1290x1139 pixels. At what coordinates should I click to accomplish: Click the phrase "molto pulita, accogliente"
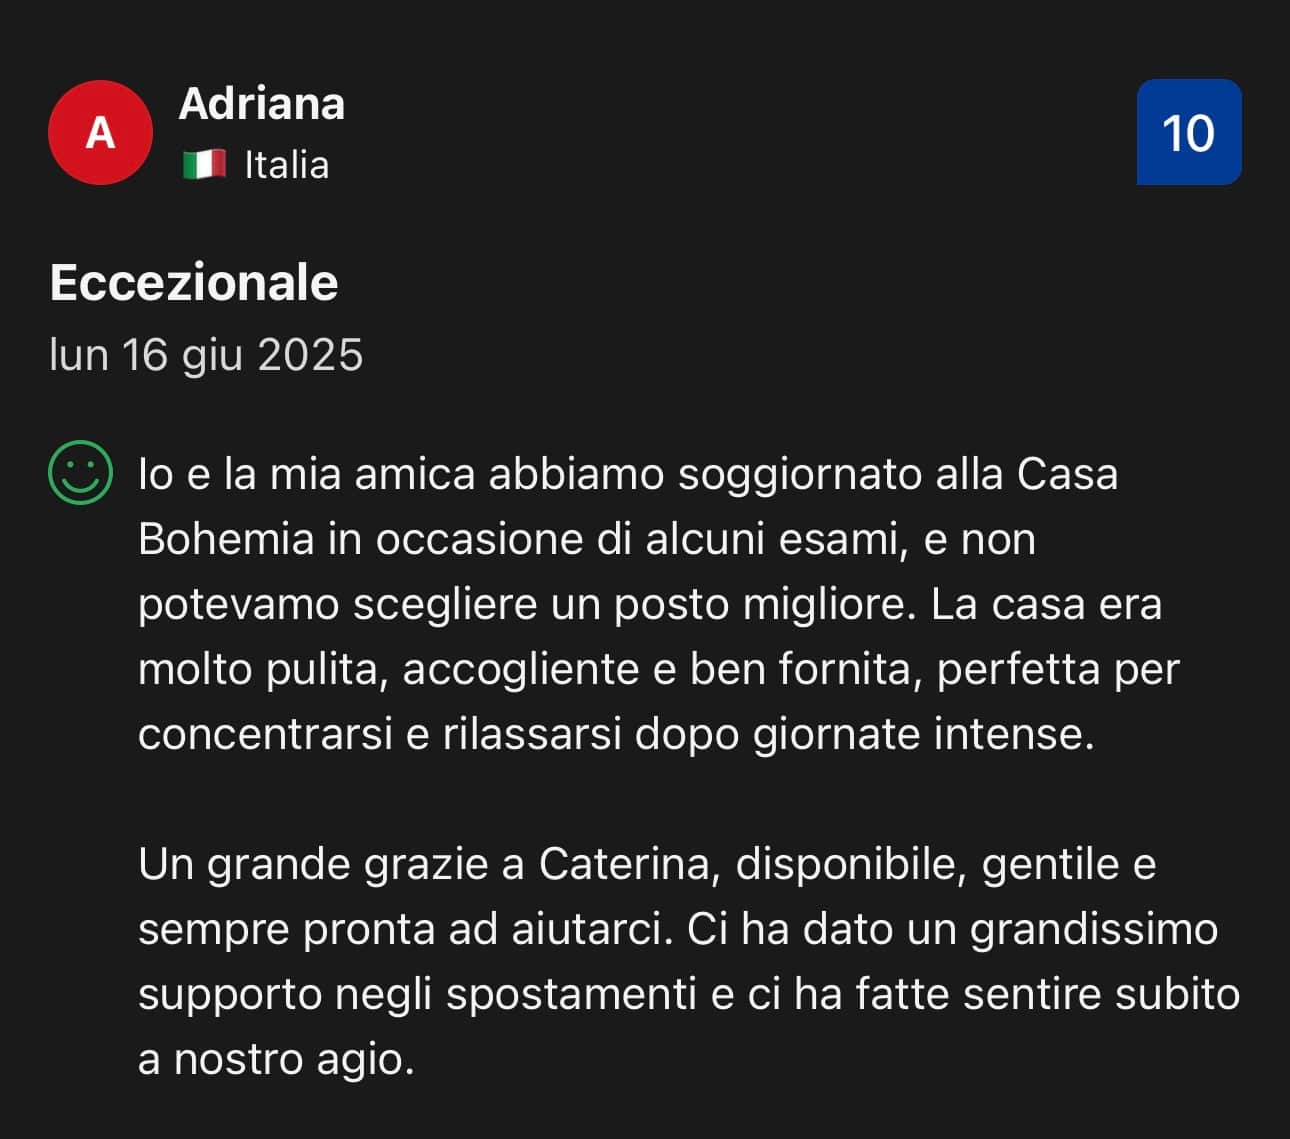point(388,669)
